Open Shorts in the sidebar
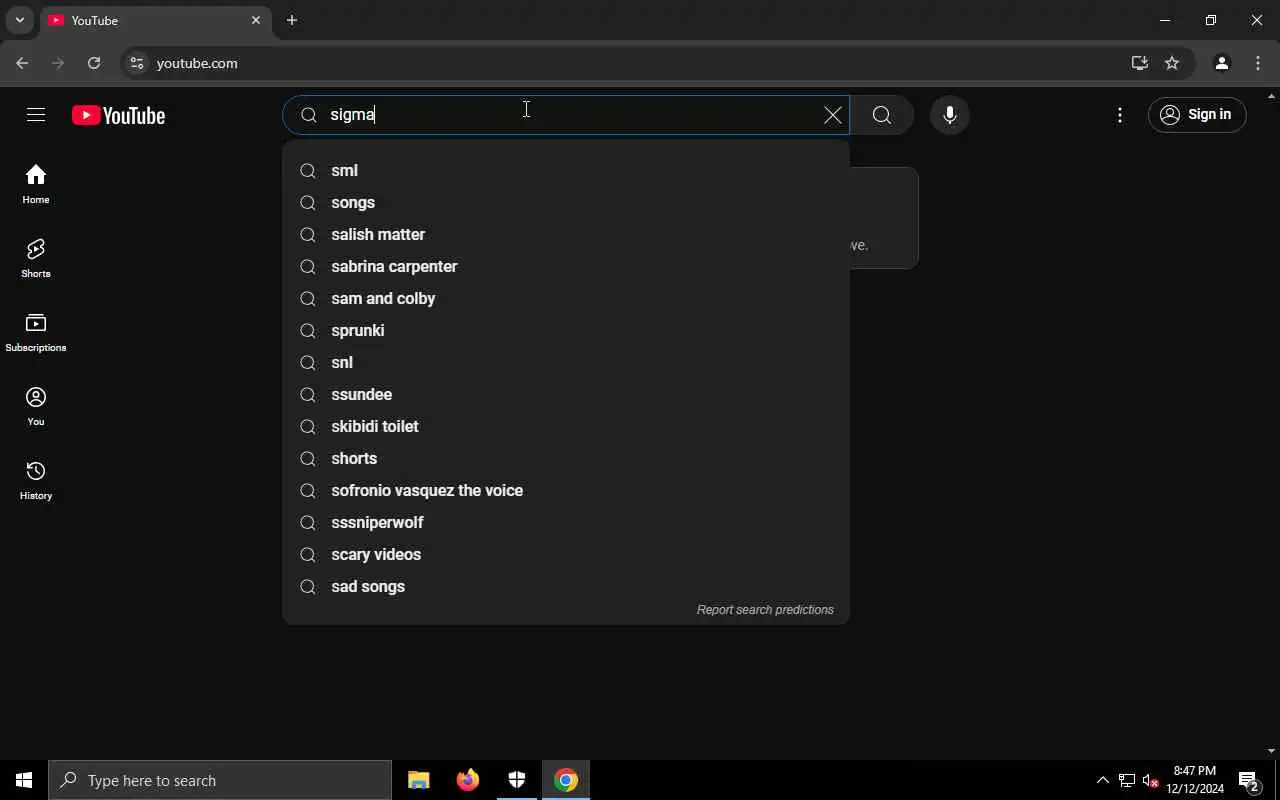Image resolution: width=1280 pixels, height=800 pixels. [x=36, y=259]
